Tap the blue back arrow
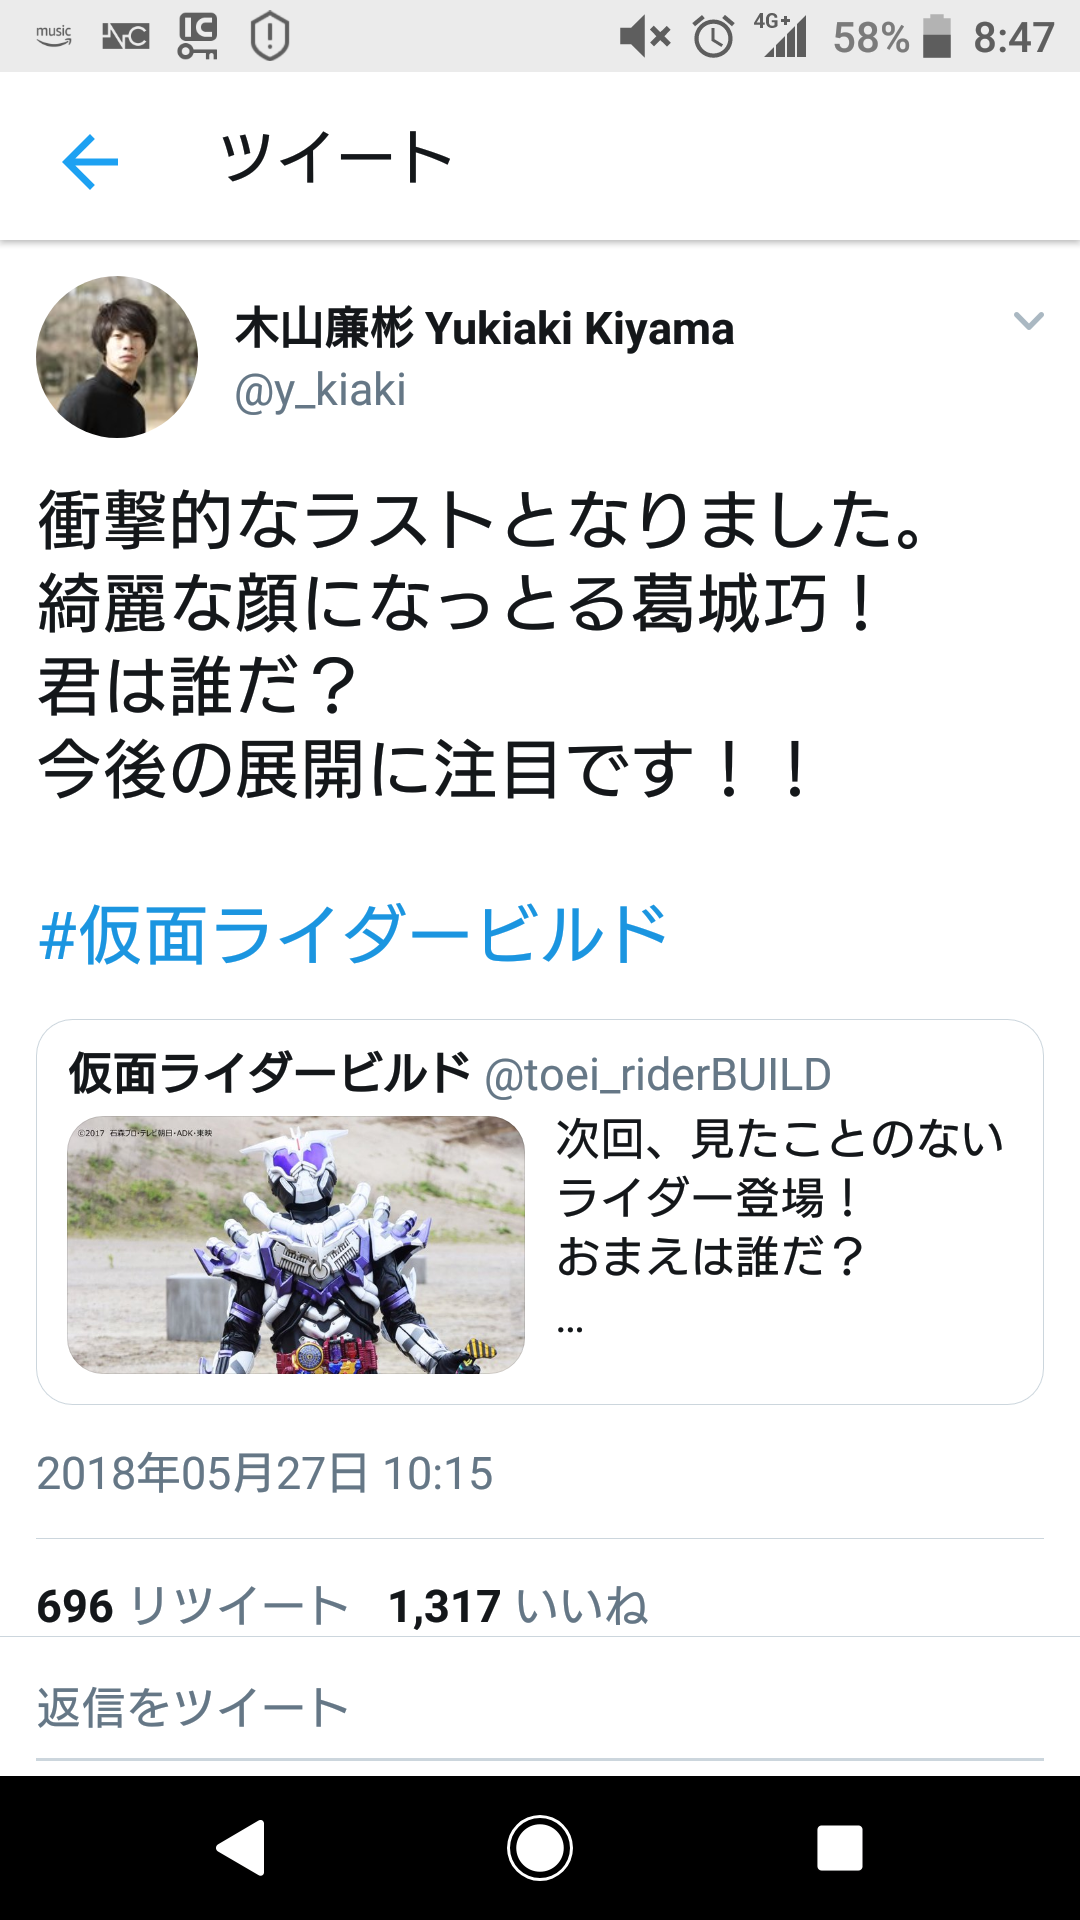 click(x=90, y=161)
